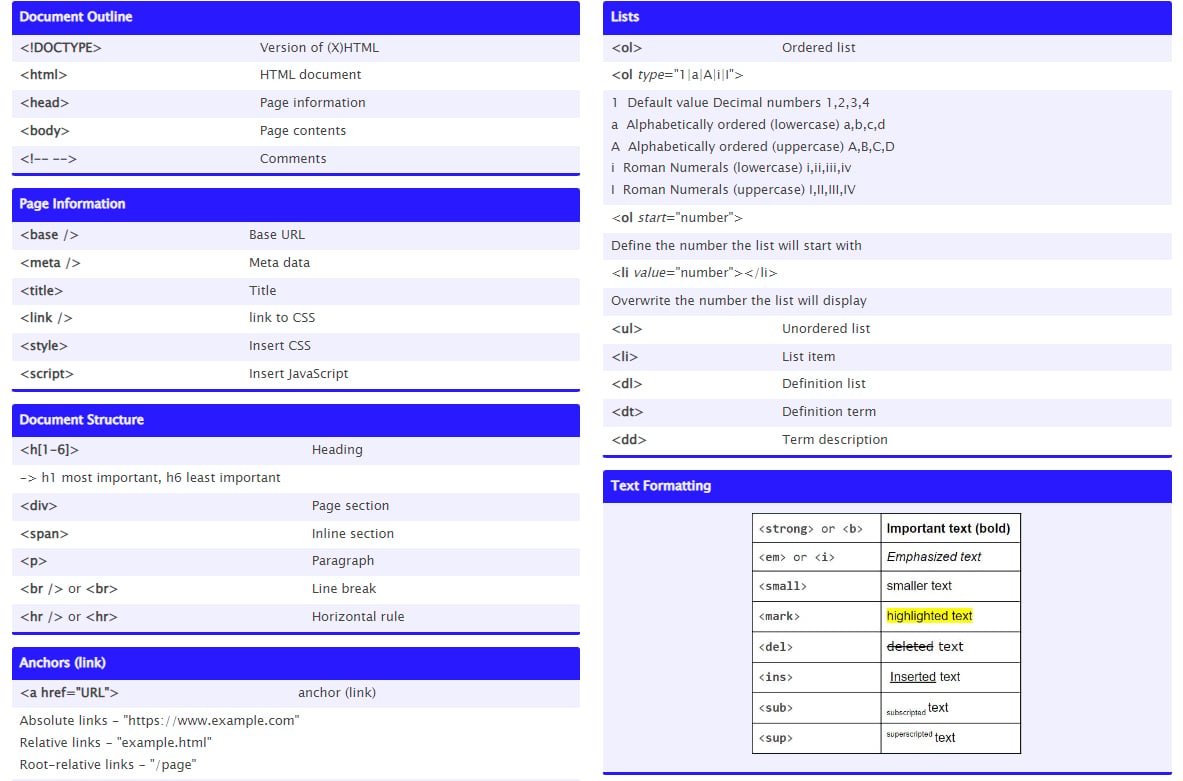Click the <li value="number"></li> line
This screenshot has height=781, width=1183.
694,272
